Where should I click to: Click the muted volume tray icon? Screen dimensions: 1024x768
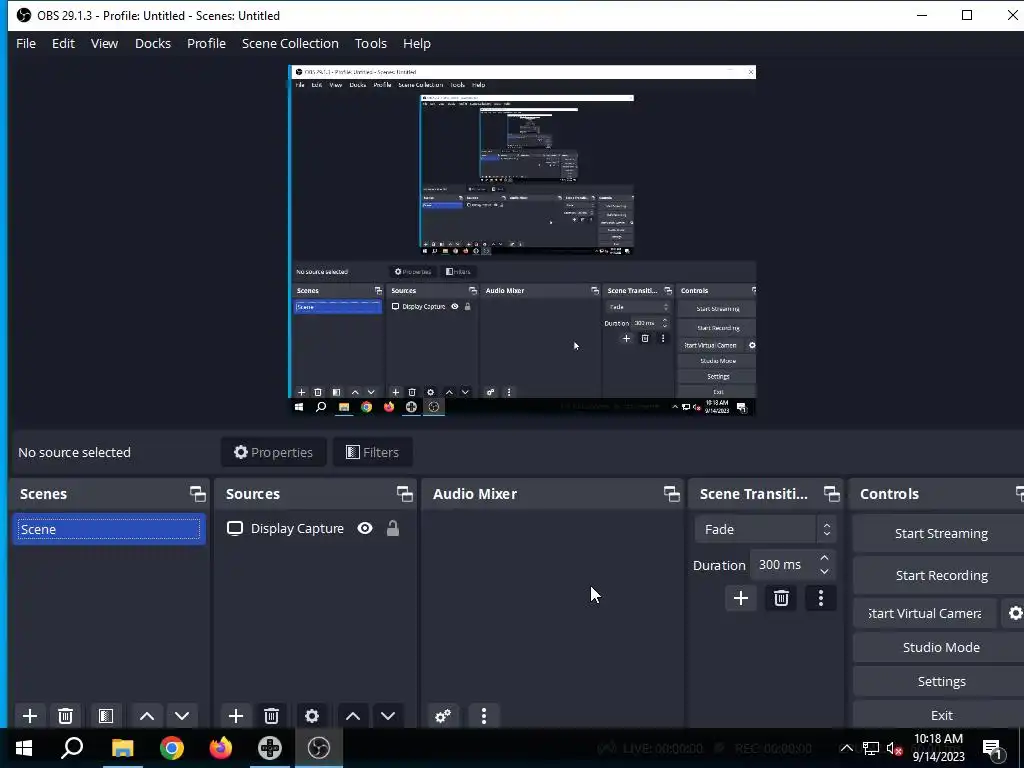tap(894, 748)
